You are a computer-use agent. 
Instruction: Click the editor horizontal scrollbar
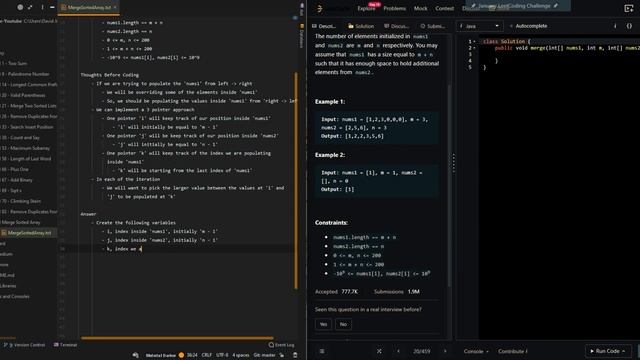(x=177, y=338)
